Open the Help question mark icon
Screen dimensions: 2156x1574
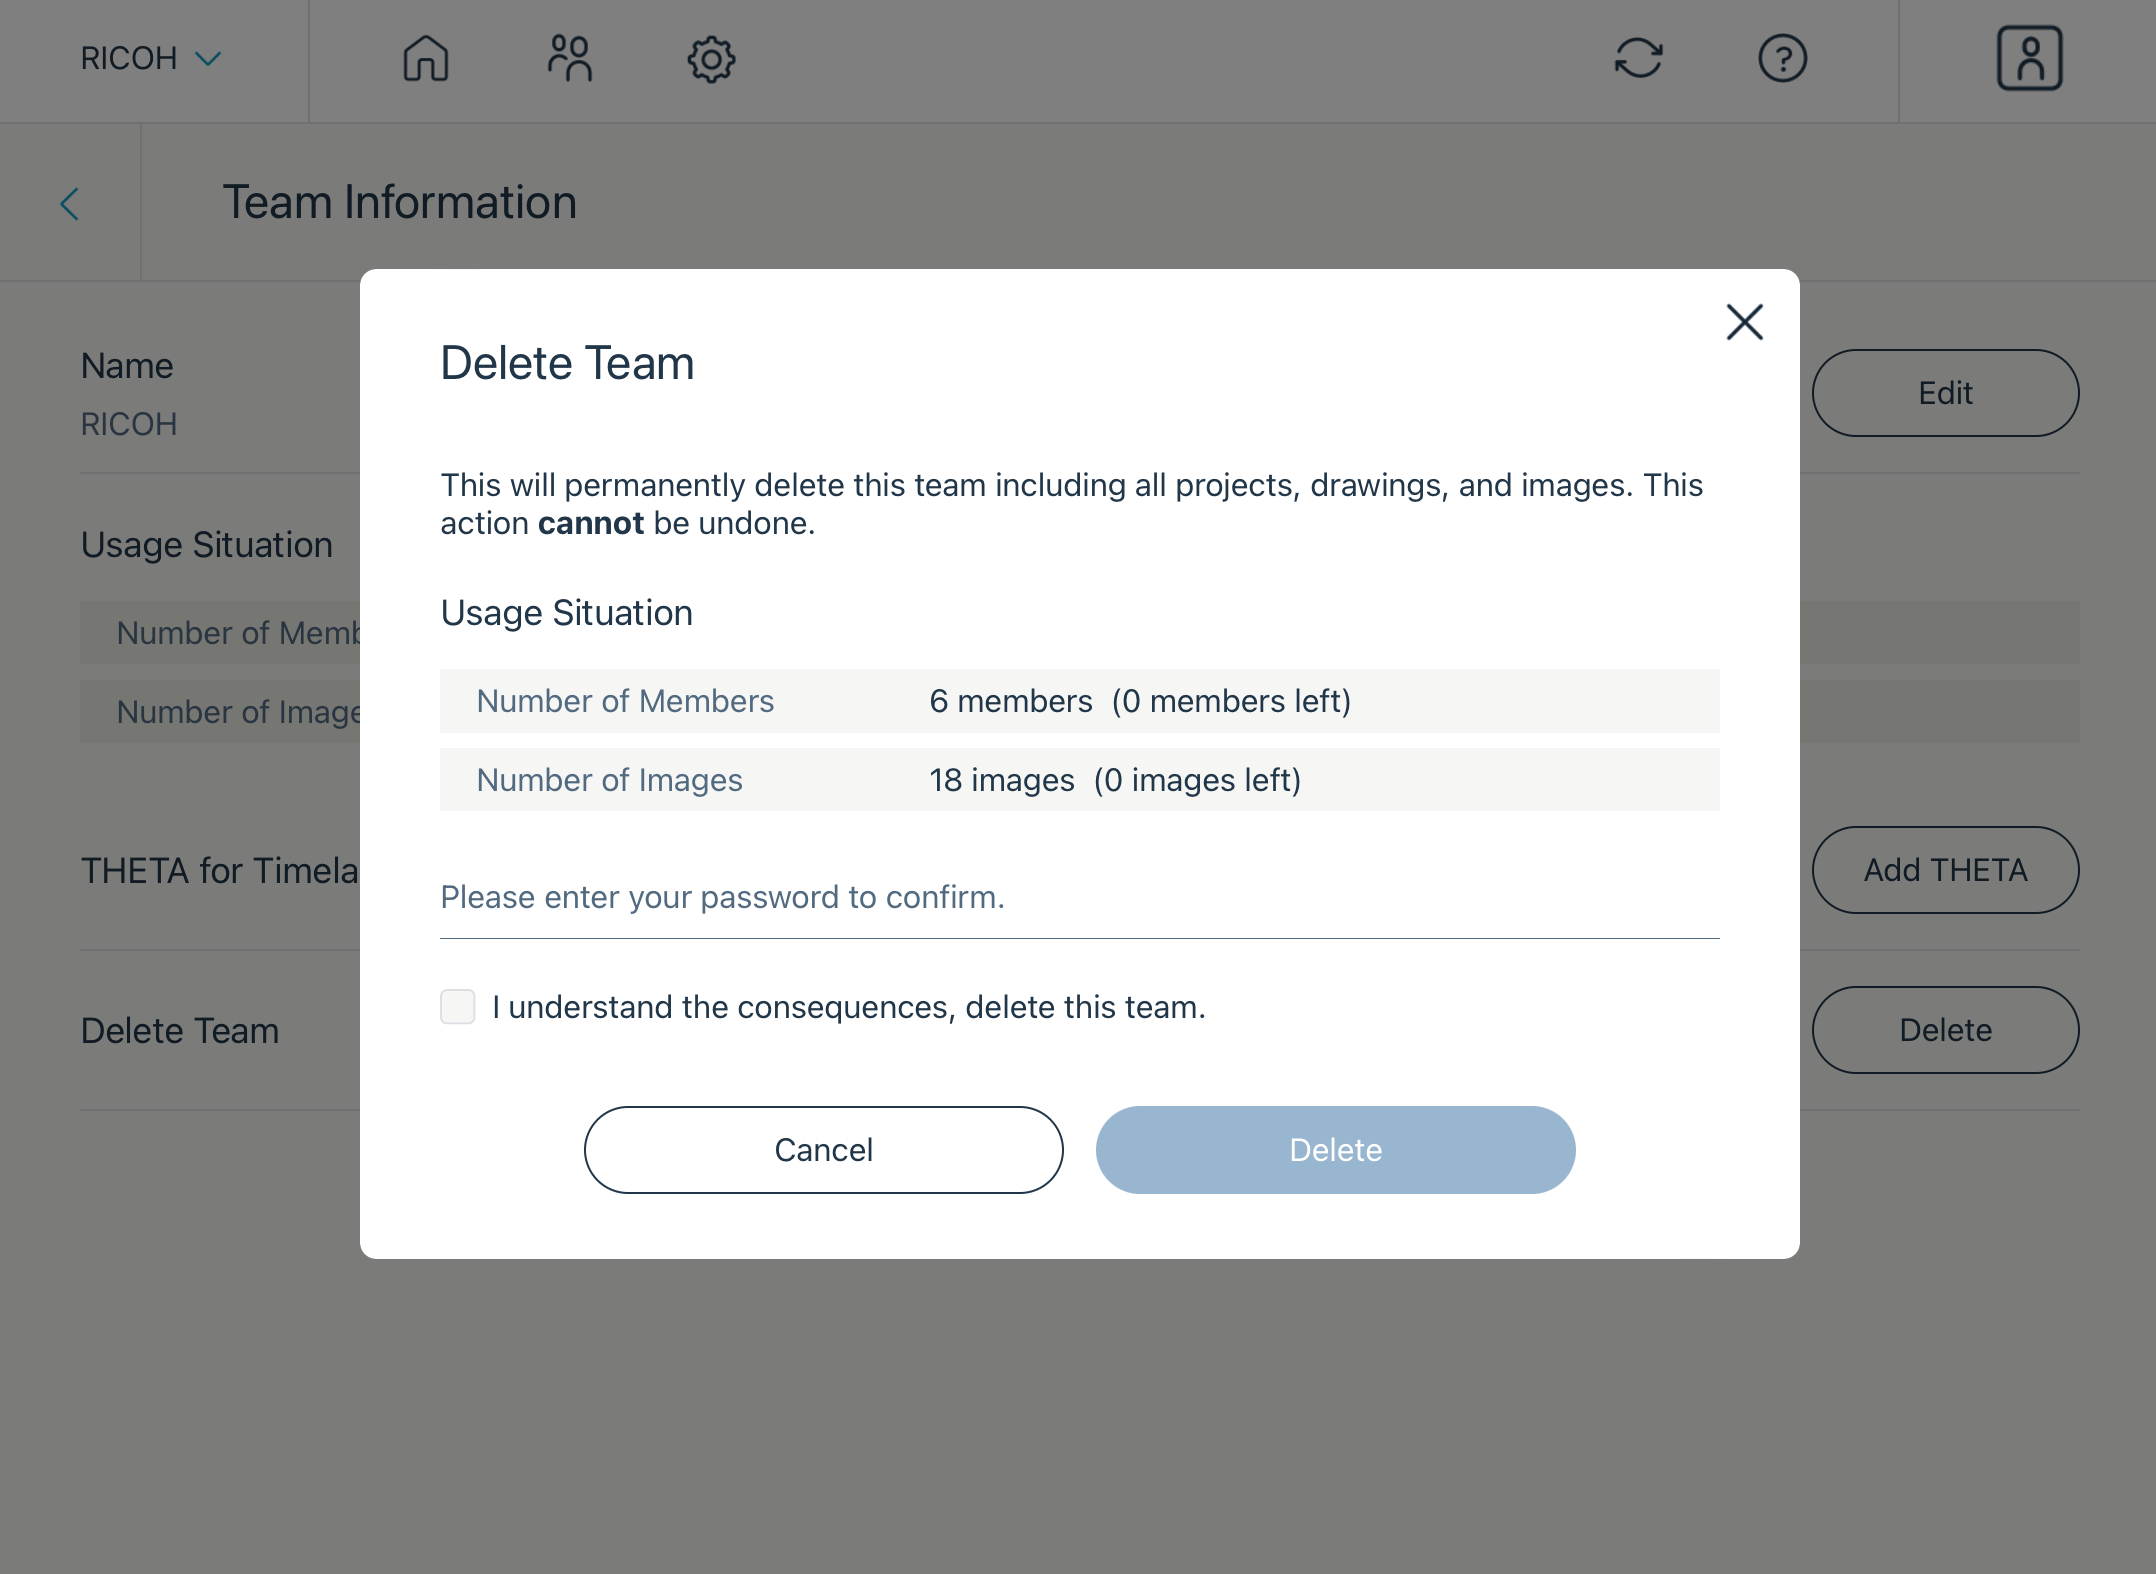tap(1782, 59)
